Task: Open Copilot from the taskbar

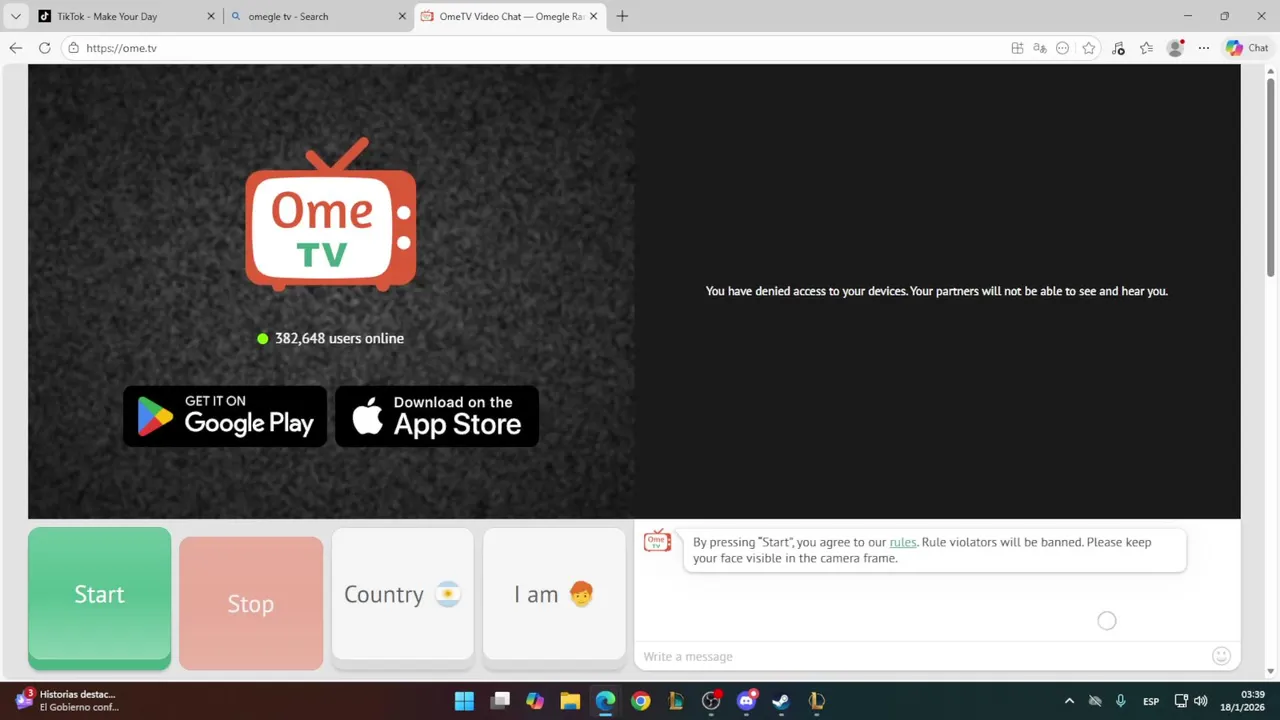Action: [x=535, y=701]
